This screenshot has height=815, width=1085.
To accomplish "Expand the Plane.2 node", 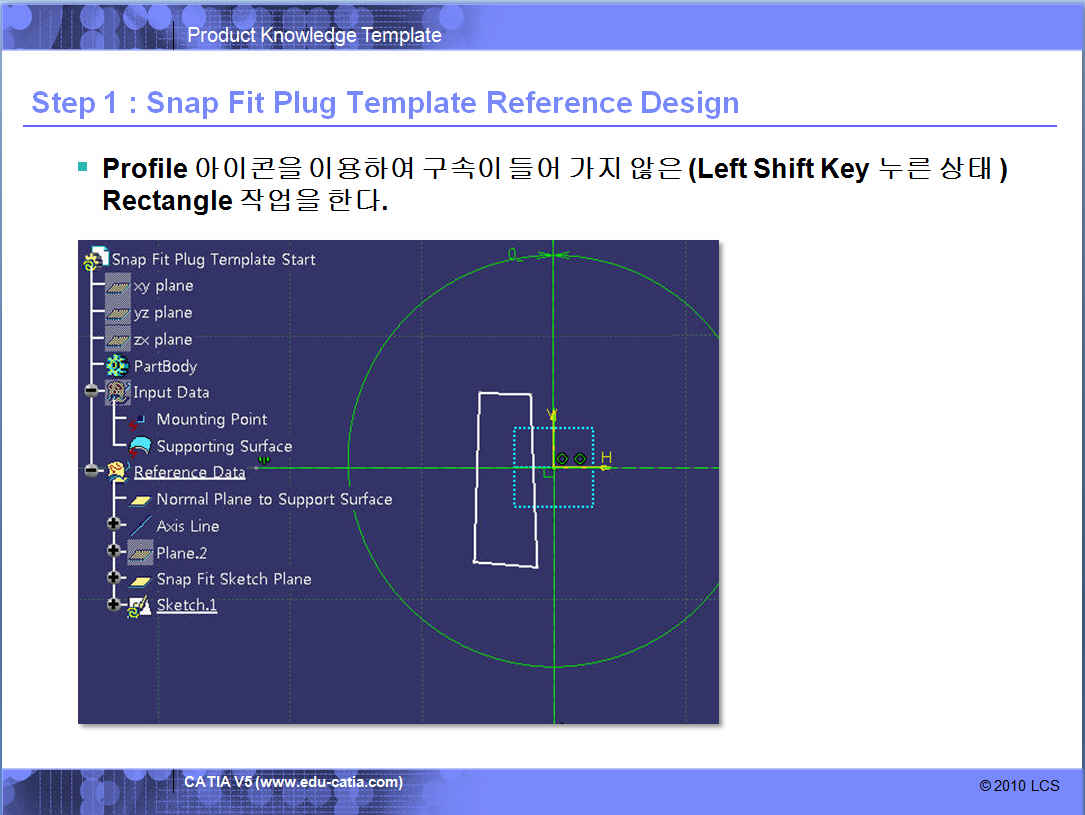I will 115,552.
